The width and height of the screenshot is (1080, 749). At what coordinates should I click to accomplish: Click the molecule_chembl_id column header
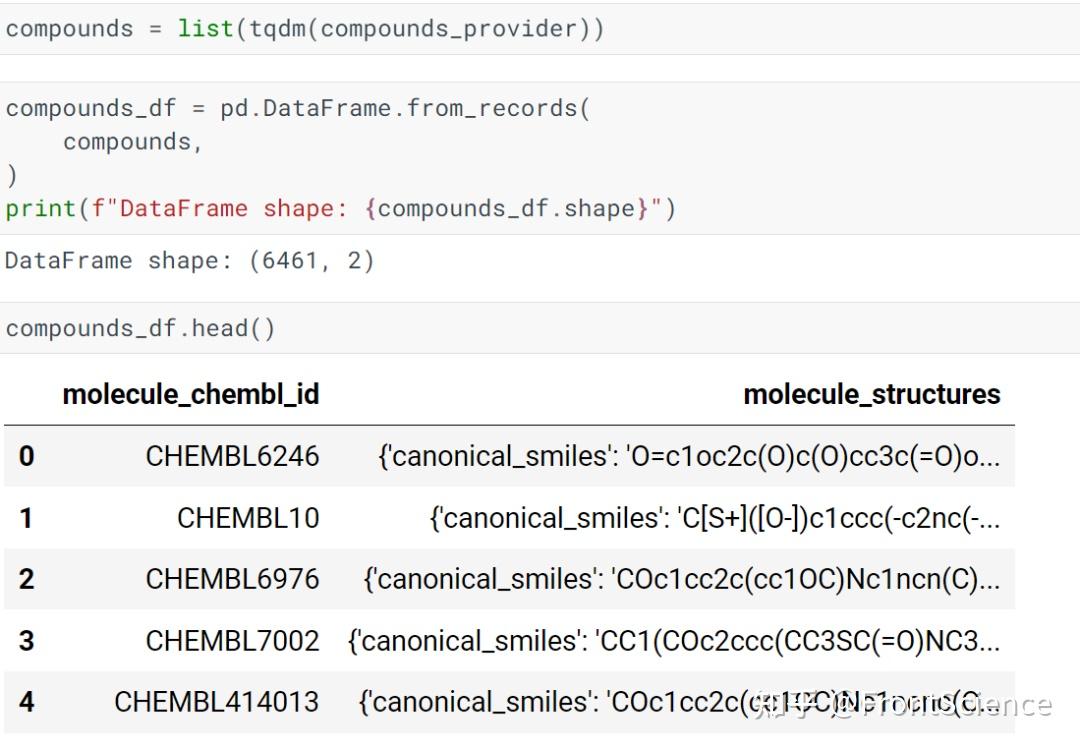190,394
